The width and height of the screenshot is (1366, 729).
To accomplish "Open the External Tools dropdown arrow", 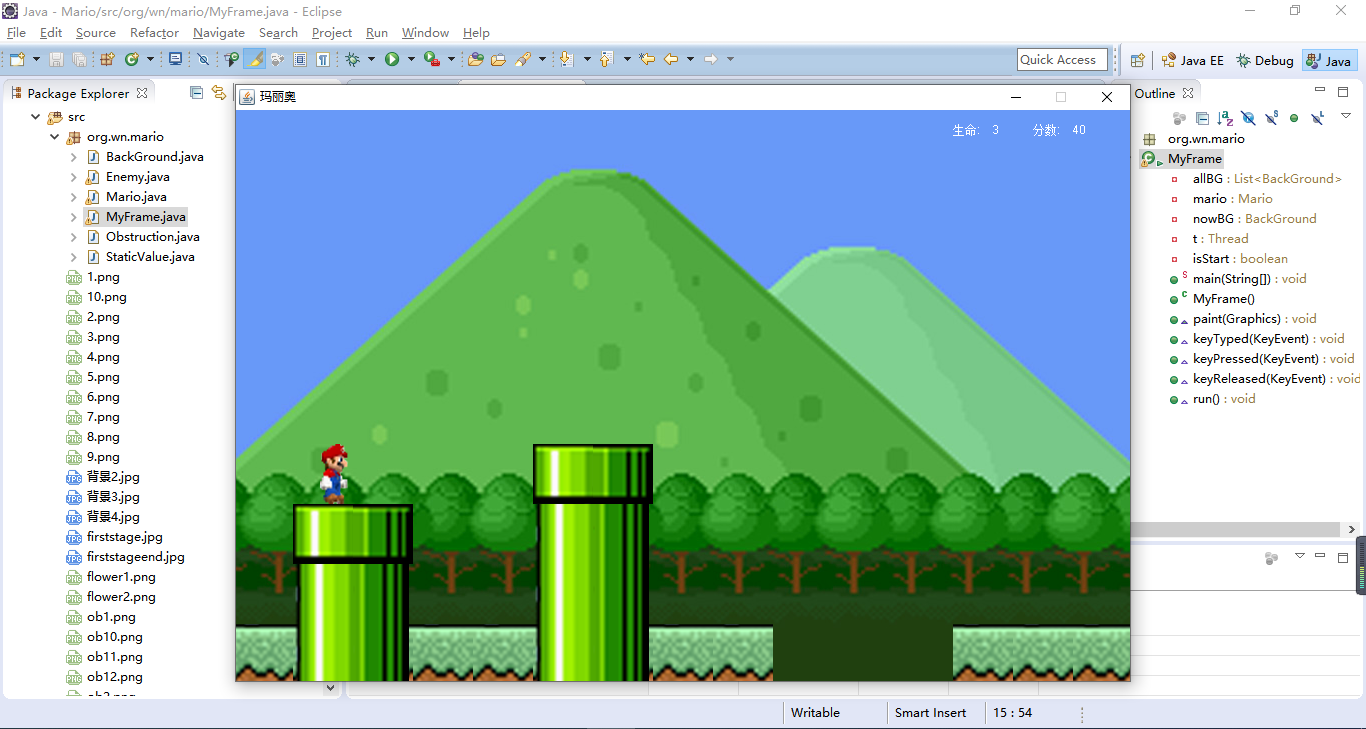I will tap(451, 60).
